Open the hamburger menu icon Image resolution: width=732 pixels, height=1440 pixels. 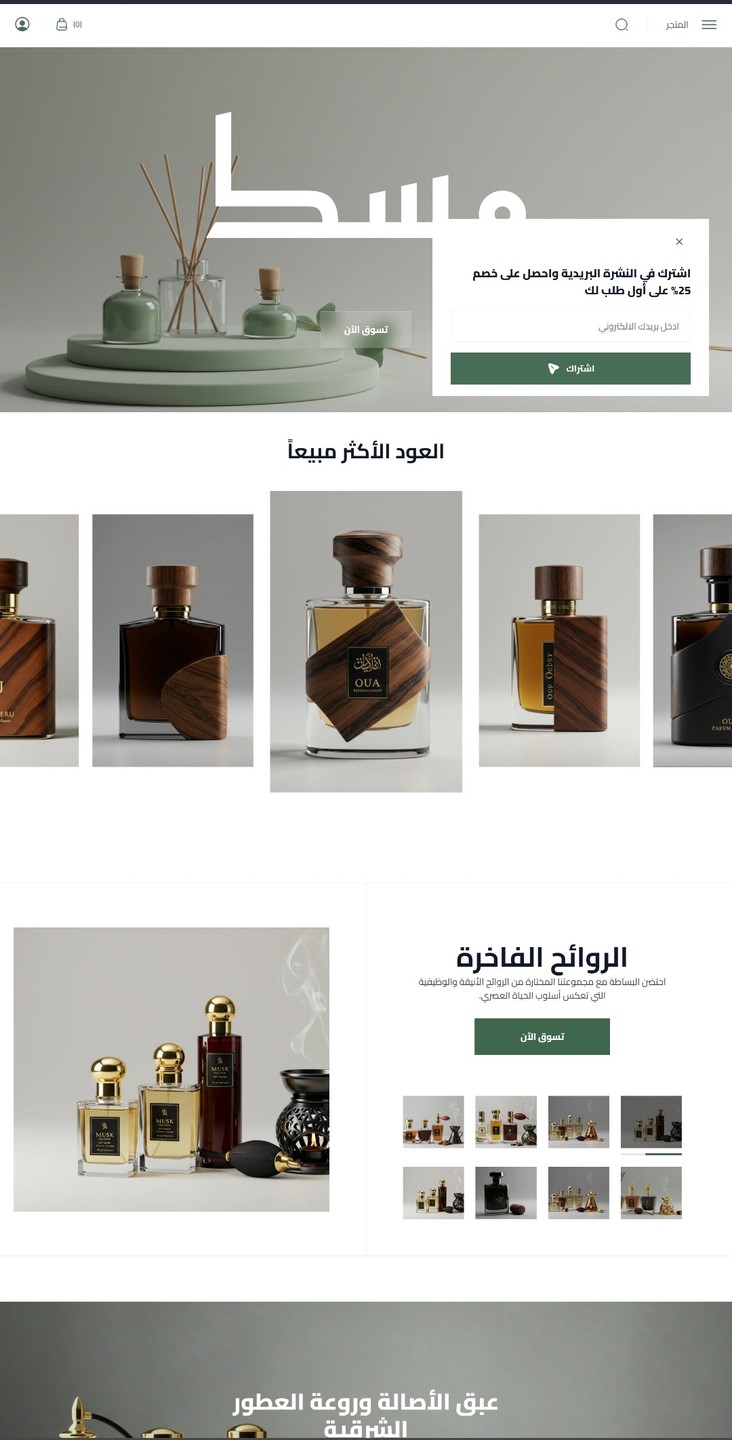tap(709, 25)
